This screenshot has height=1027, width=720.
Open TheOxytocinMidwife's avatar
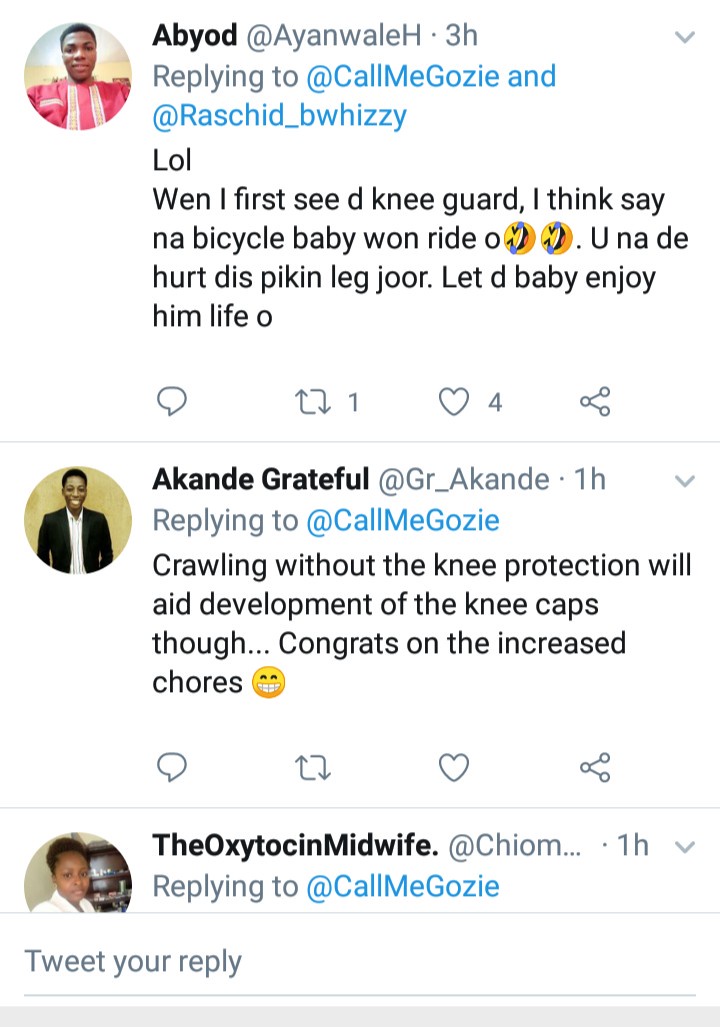coord(77,874)
